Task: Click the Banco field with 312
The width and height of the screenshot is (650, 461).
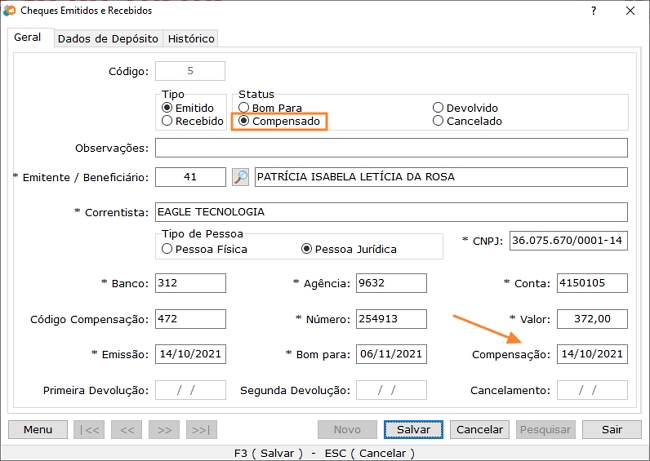Action: (x=190, y=283)
